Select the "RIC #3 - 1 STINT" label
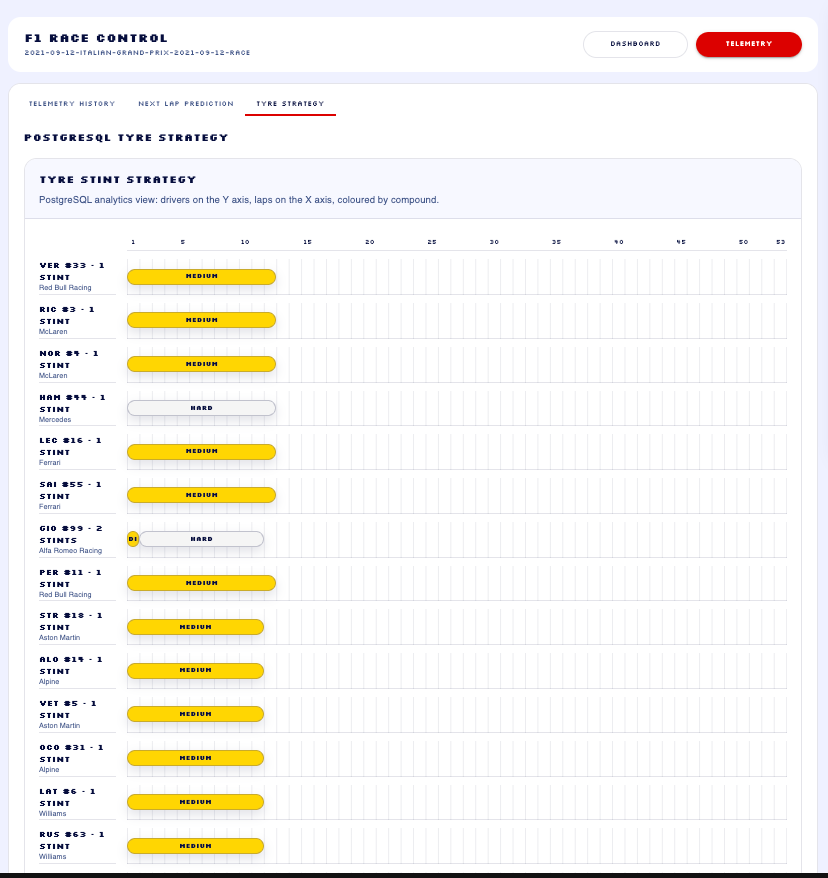This screenshot has height=878, width=828. [67, 315]
